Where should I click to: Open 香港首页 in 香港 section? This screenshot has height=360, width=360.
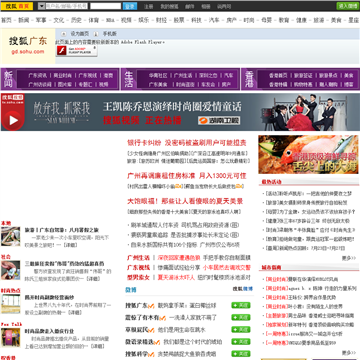pos(278,76)
